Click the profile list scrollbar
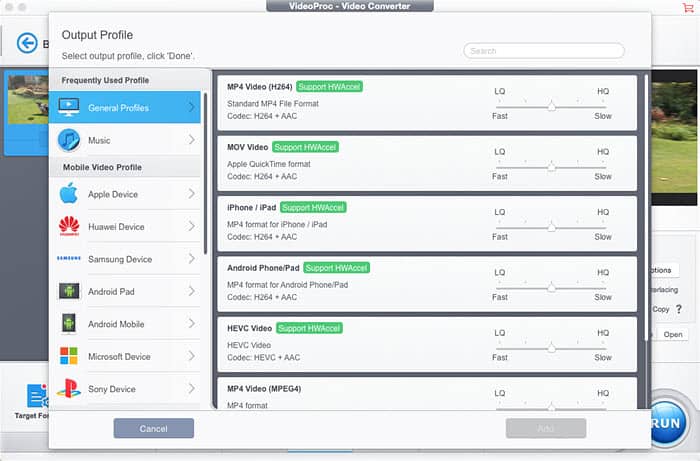Image resolution: width=700 pixels, height=461 pixels. pos(646,208)
